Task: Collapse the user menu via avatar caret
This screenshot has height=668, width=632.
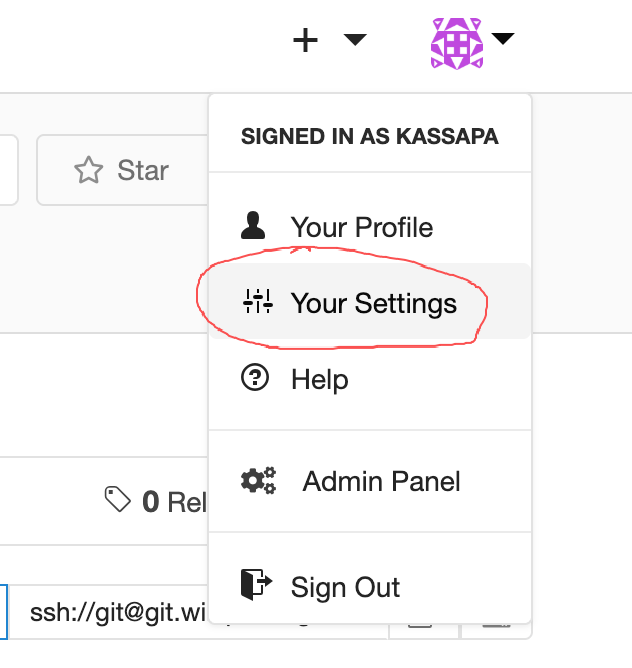Action: (x=503, y=40)
